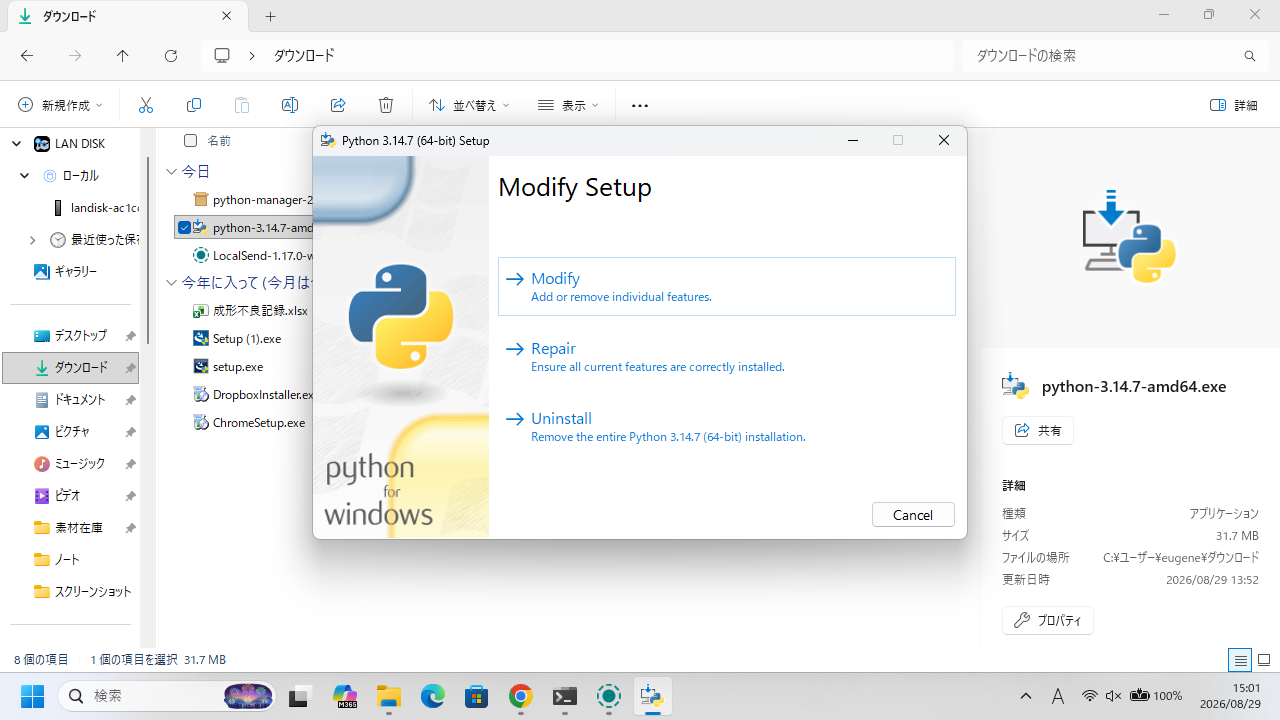Click the ダウンロード address bar breadcrumb
Viewport: 1280px width, 720px height.
point(304,56)
